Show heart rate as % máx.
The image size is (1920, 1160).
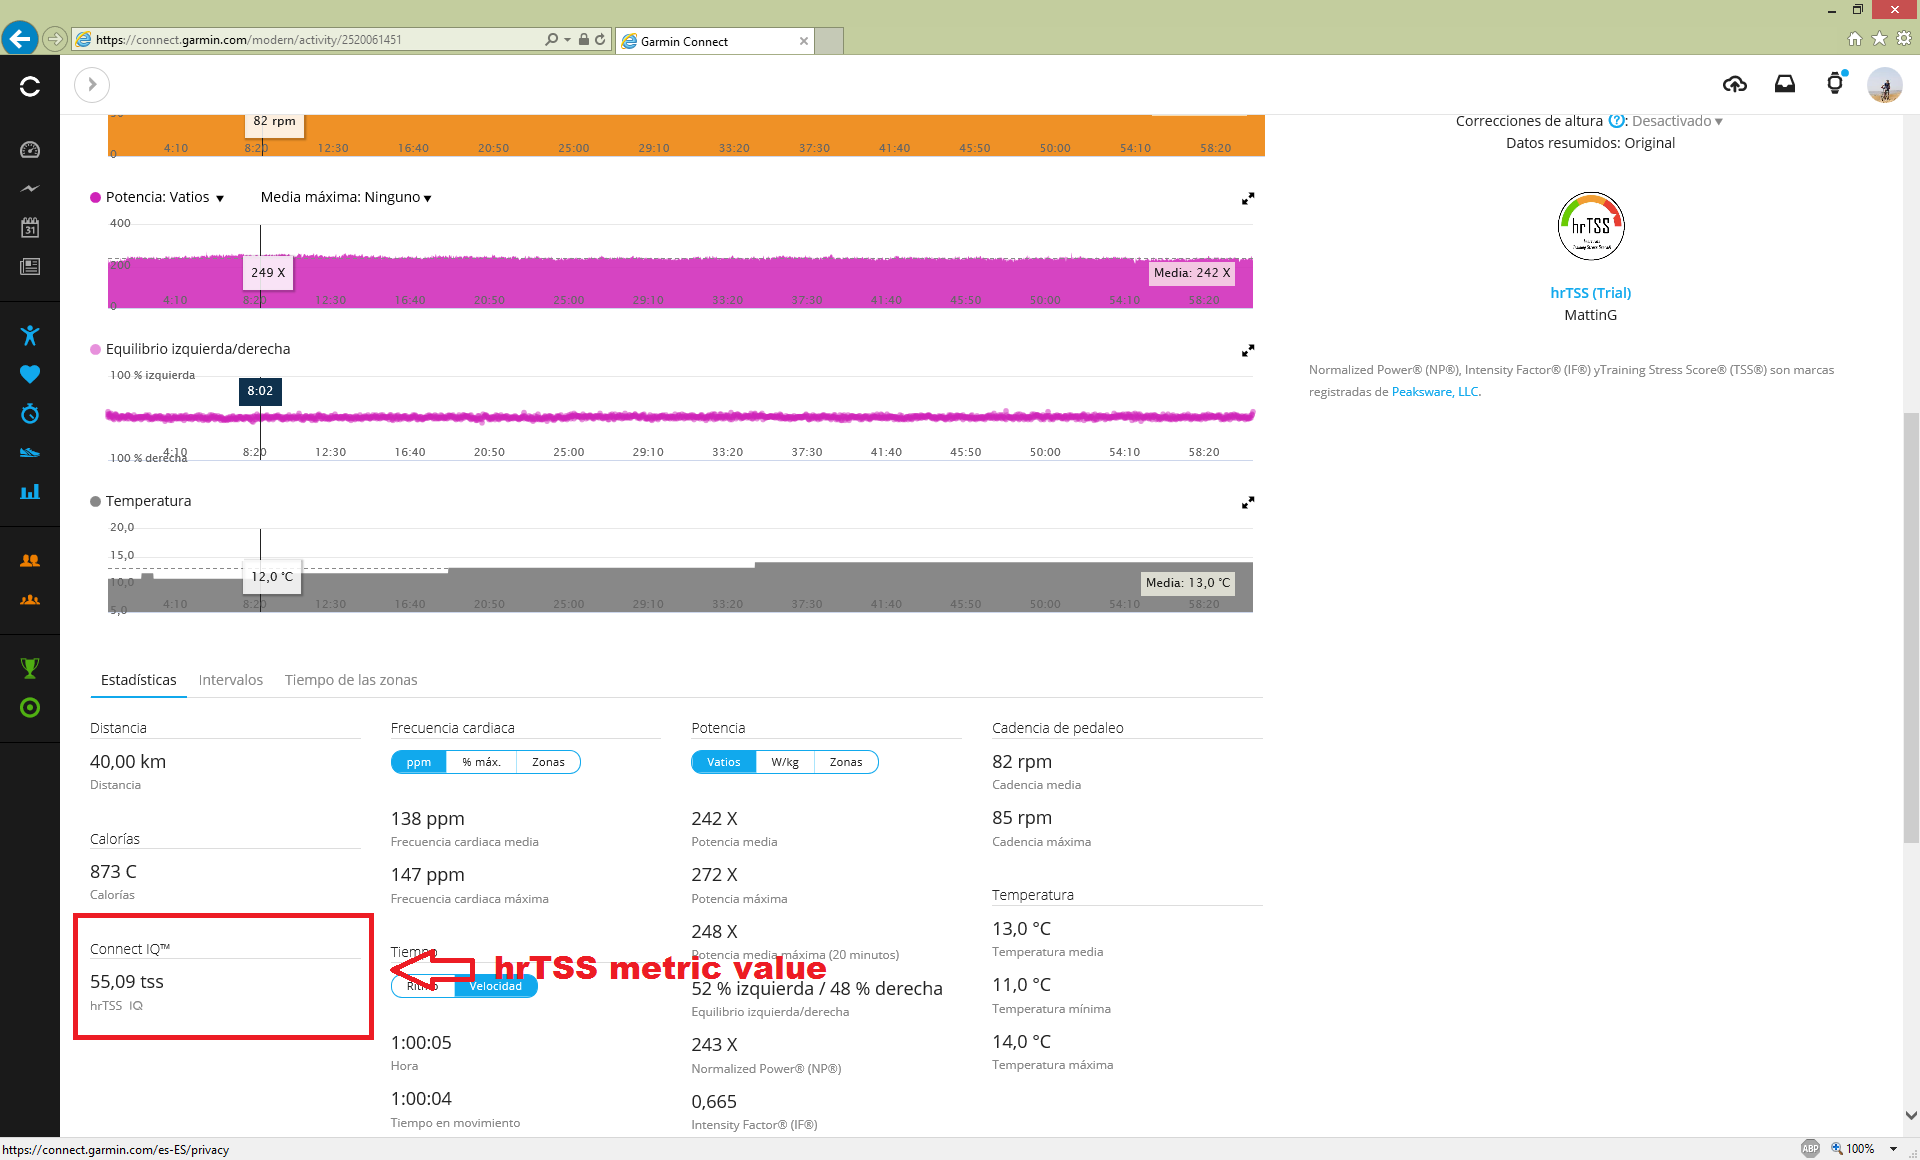tap(483, 761)
